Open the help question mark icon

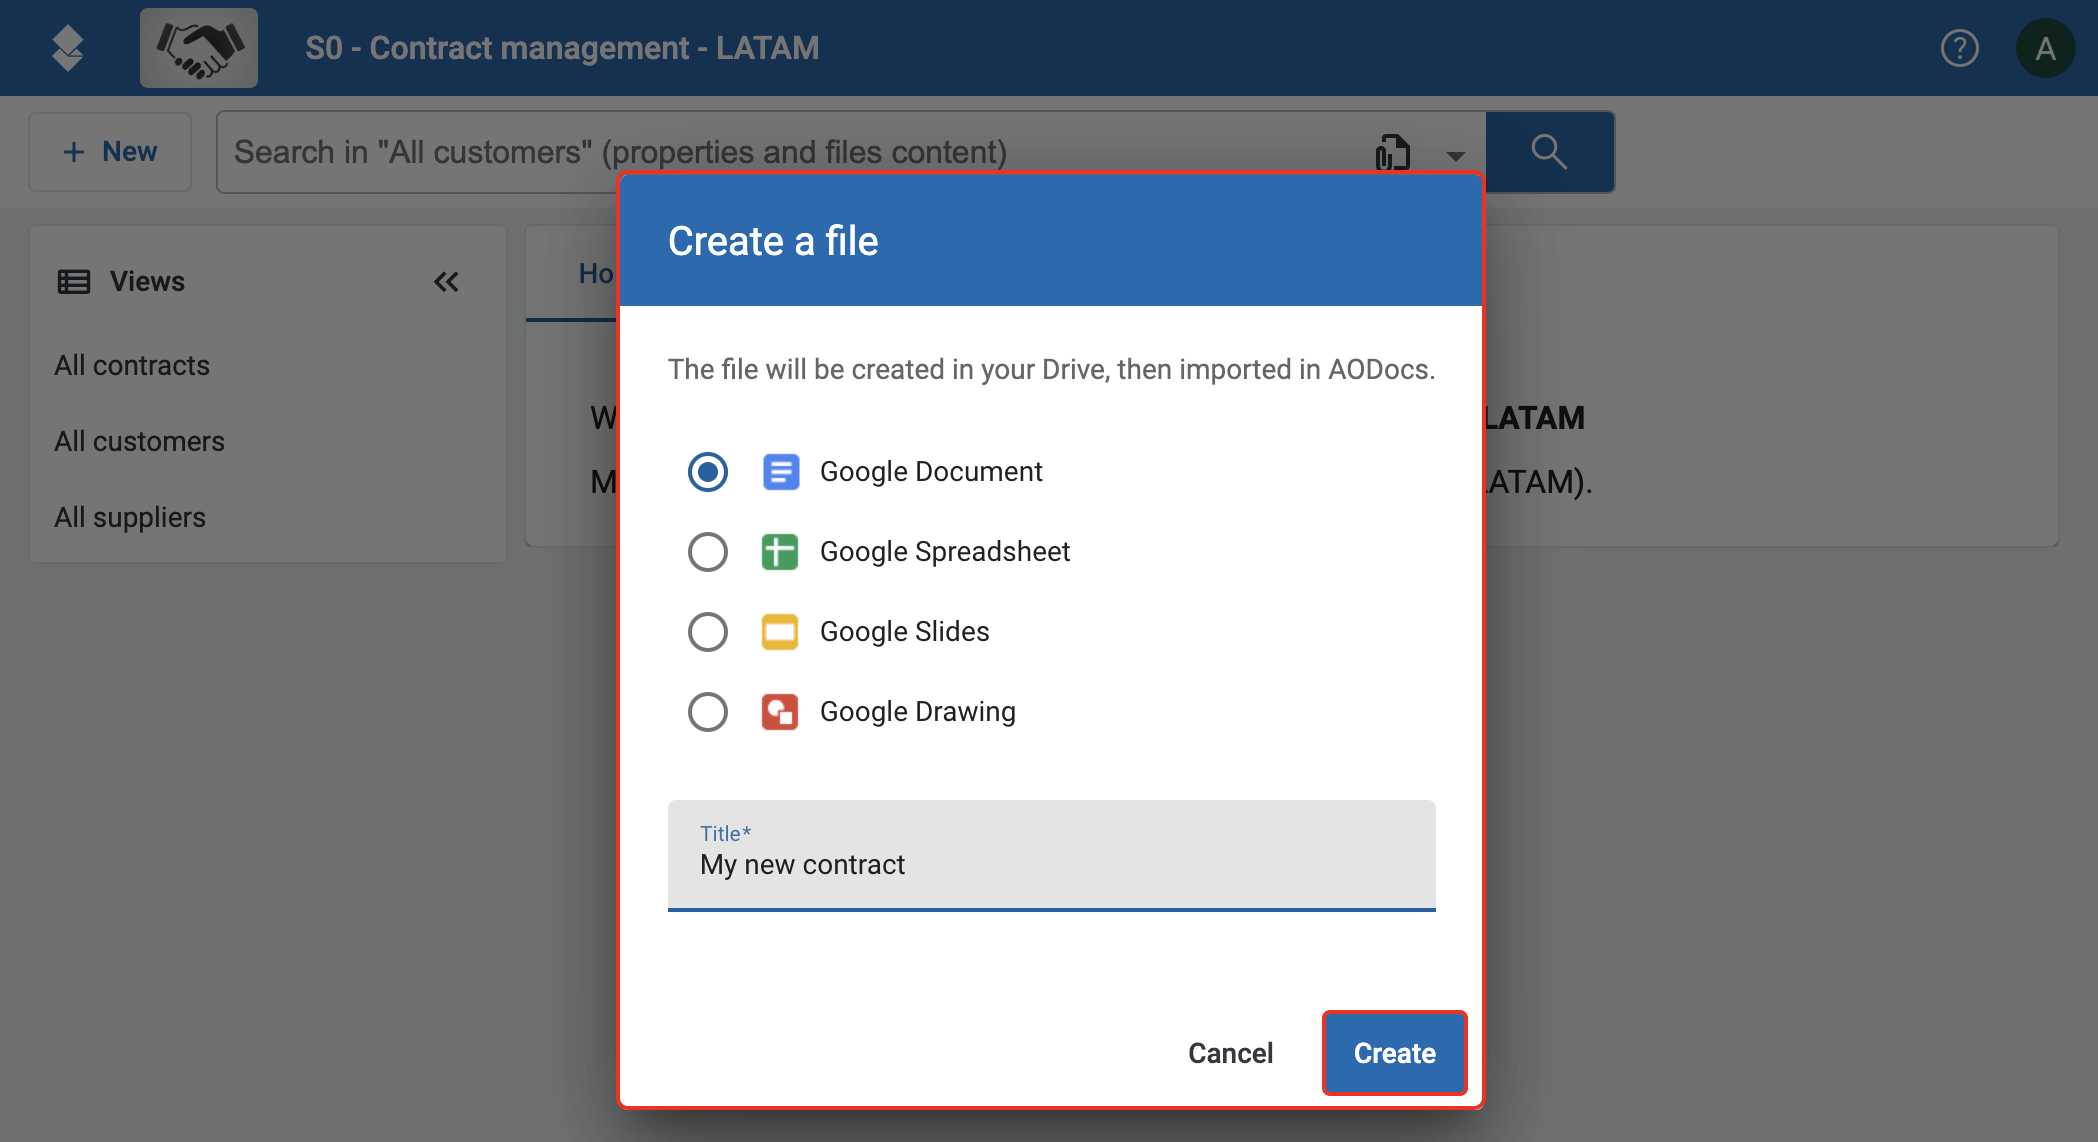[1959, 48]
